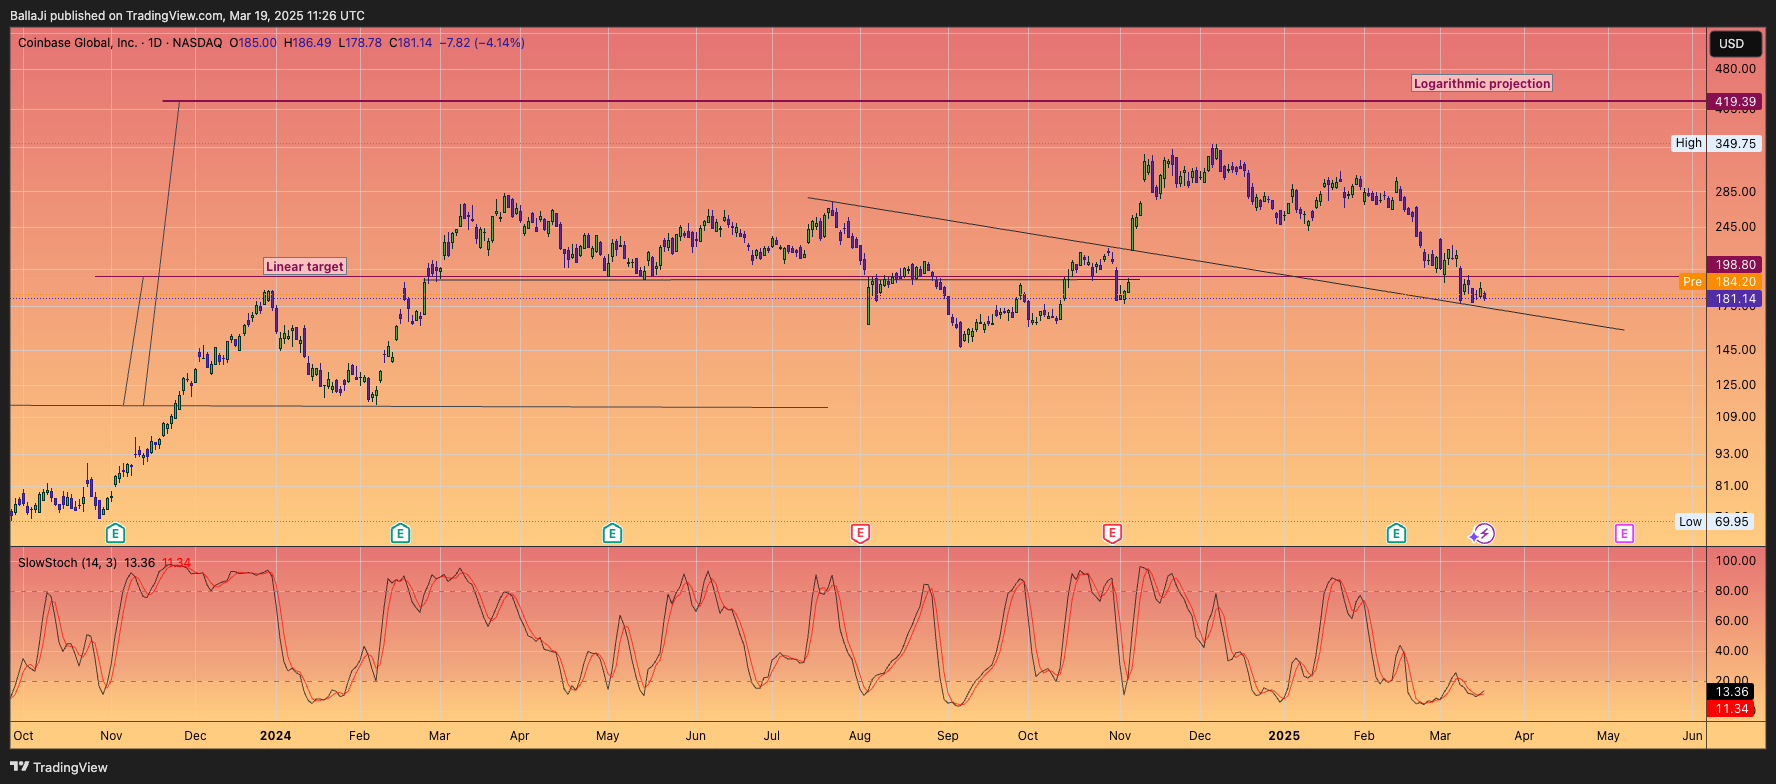Viewport: 1776px width, 784px height.
Task: Click the L178.78 low value in header
Action: 360,43
